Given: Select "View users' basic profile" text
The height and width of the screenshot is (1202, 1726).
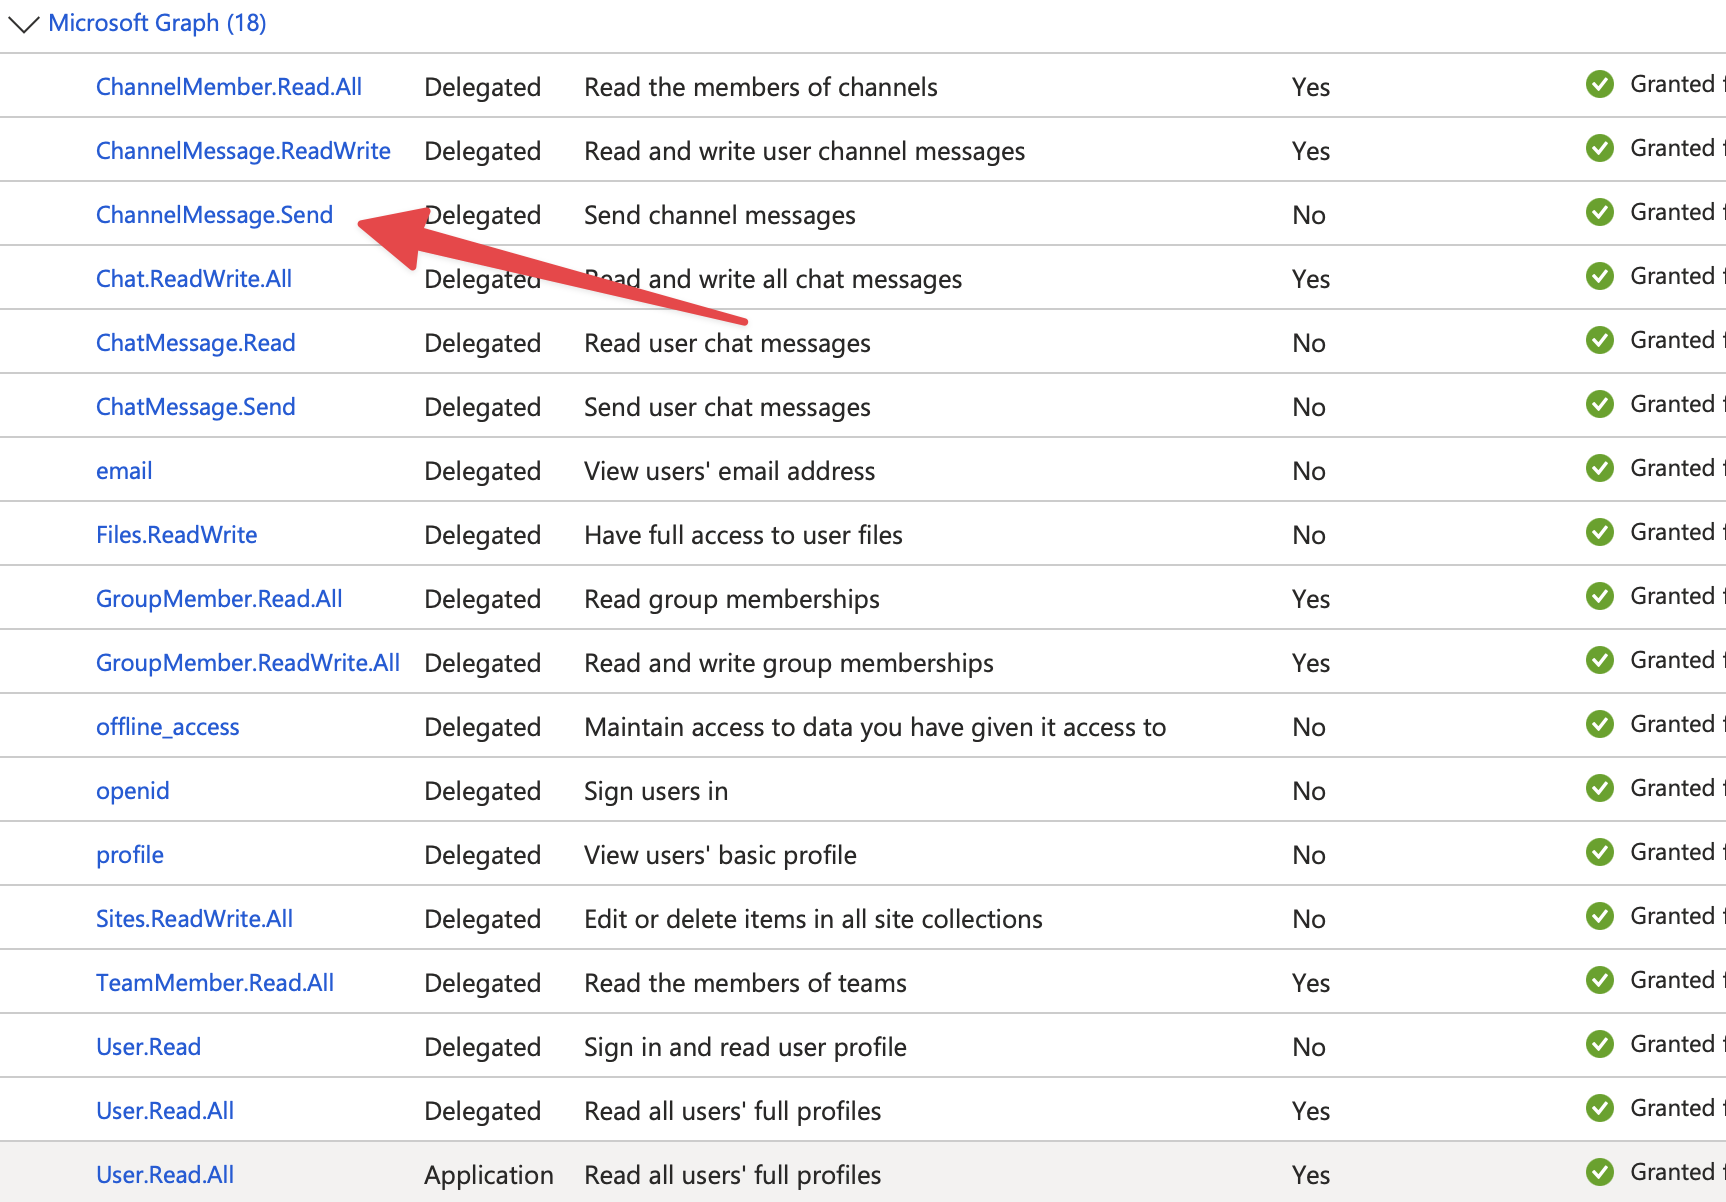Looking at the screenshot, I should pyautogui.click(x=721, y=855).
